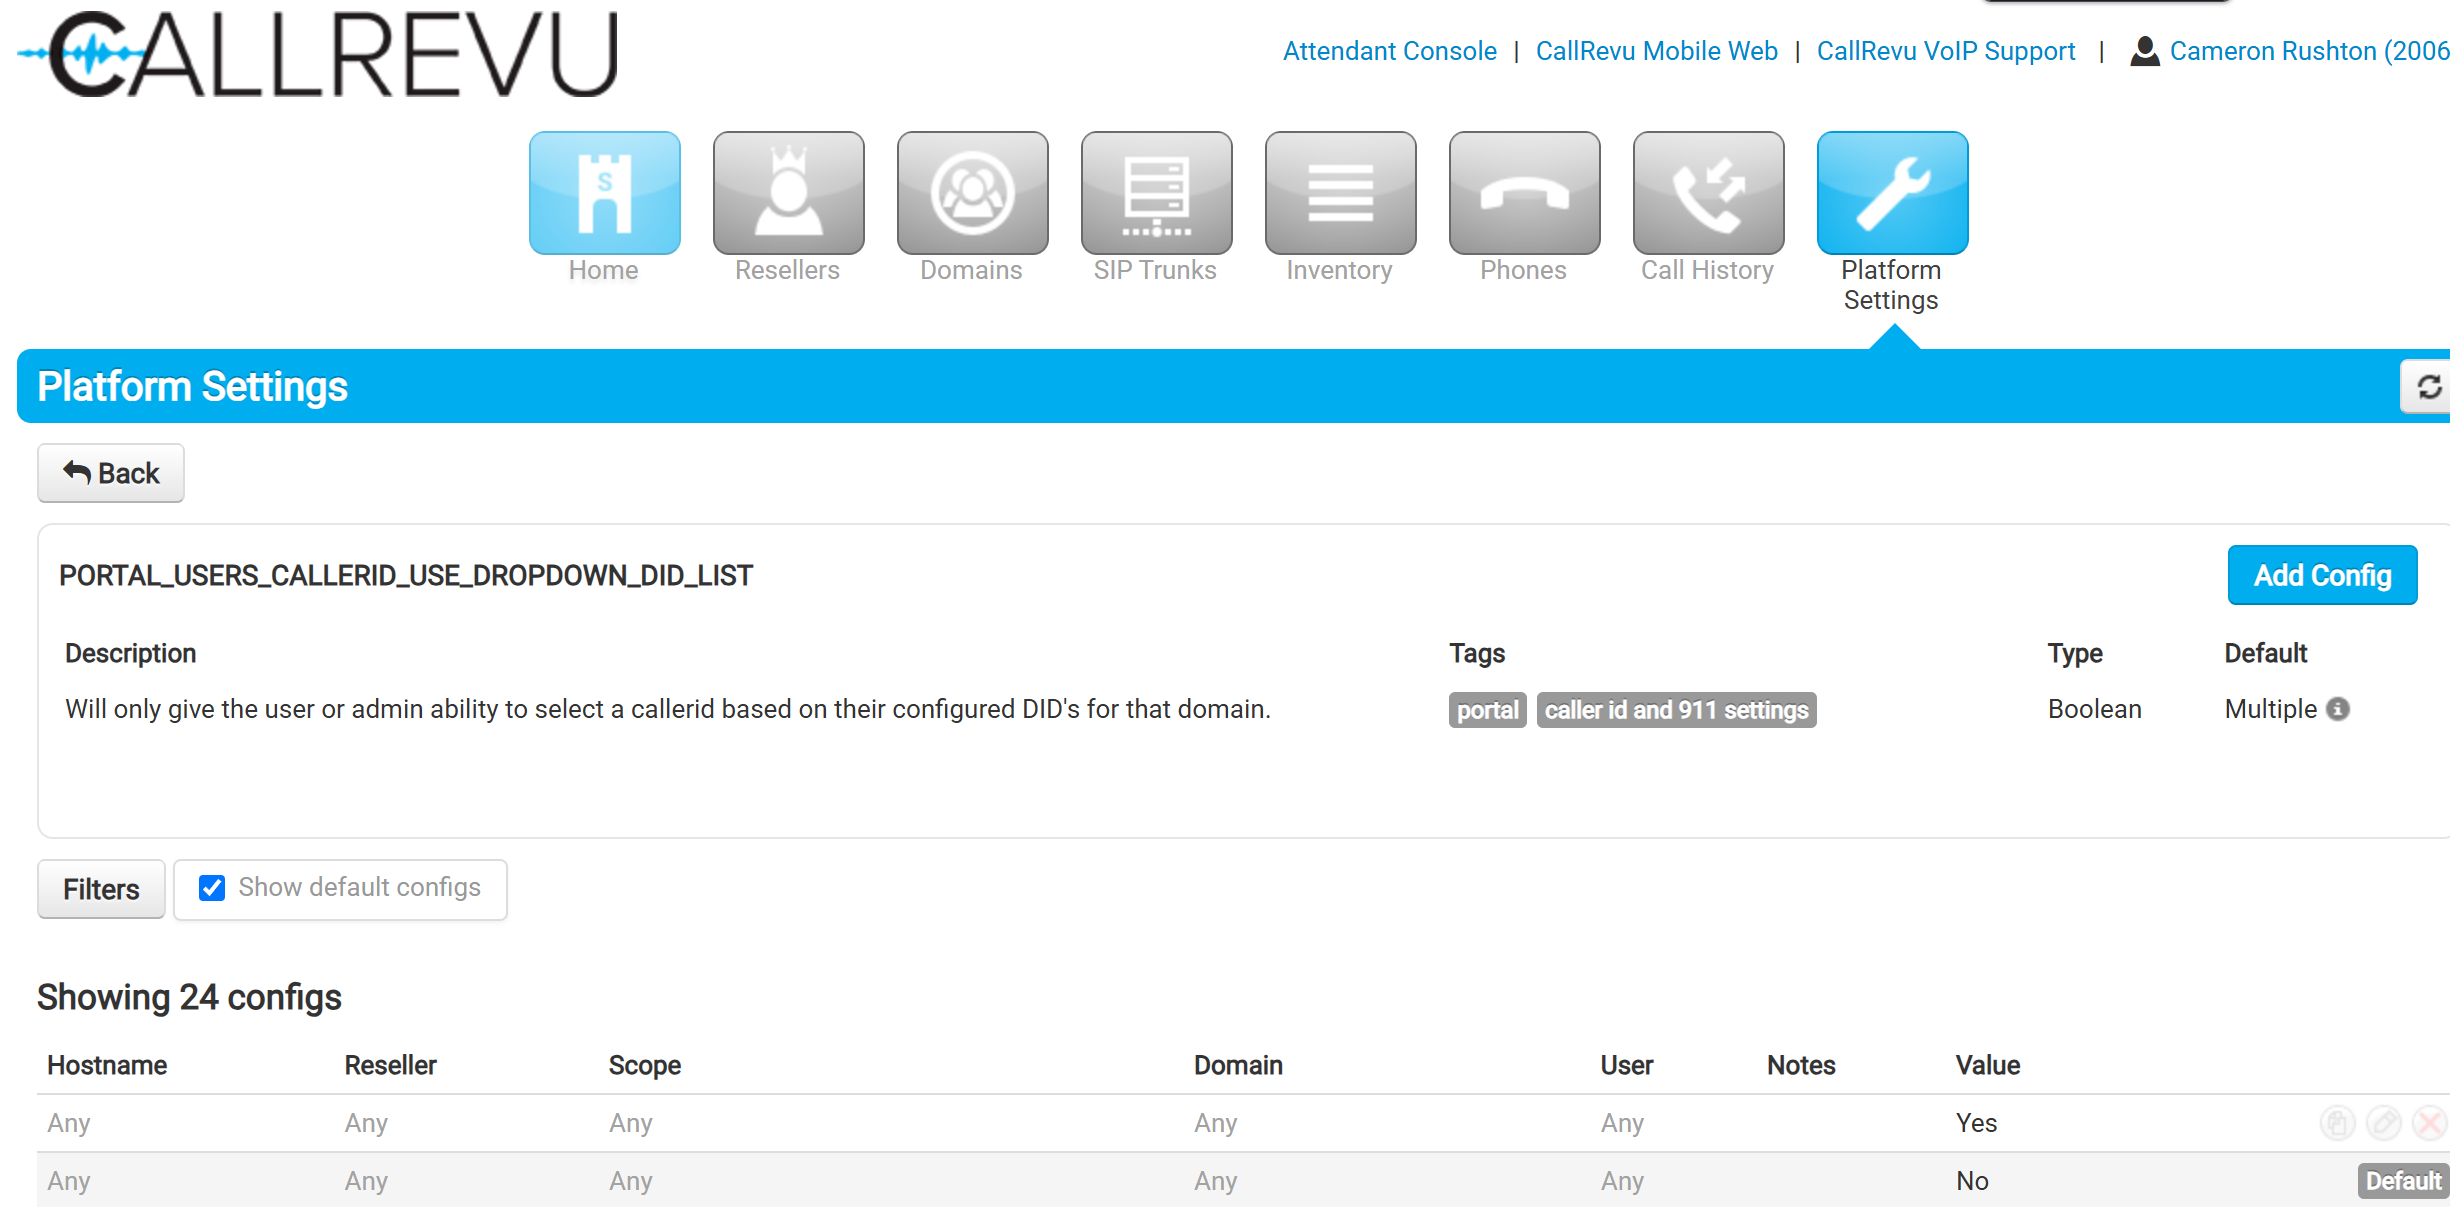
Task: Uncheck Show default configs checkbox
Action: coord(212,888)
